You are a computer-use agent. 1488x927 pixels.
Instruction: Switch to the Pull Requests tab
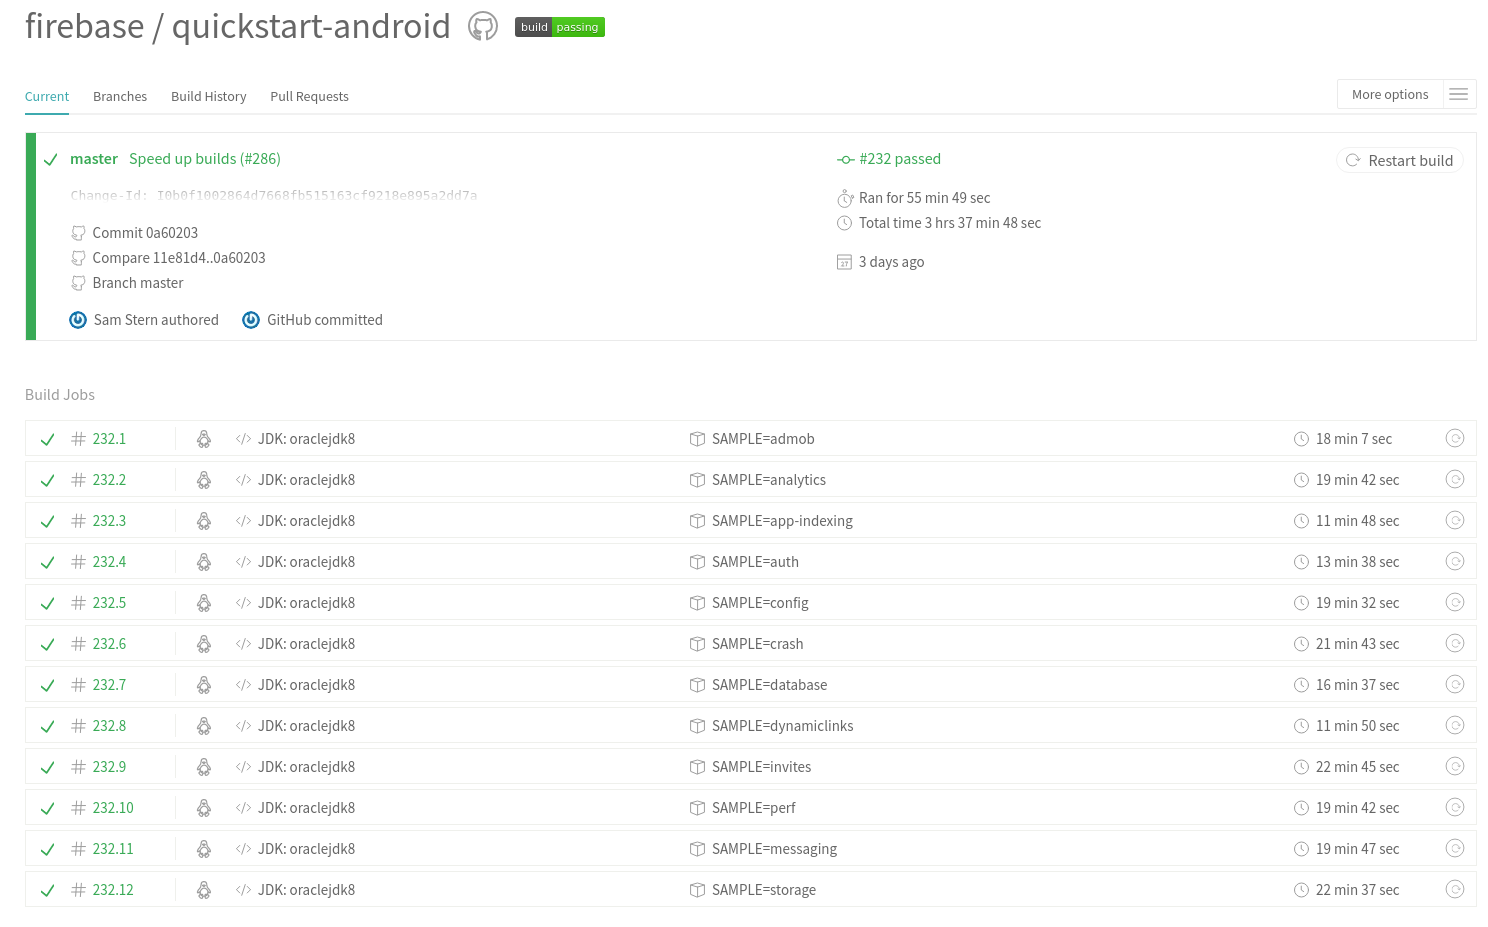coord(309,96)
